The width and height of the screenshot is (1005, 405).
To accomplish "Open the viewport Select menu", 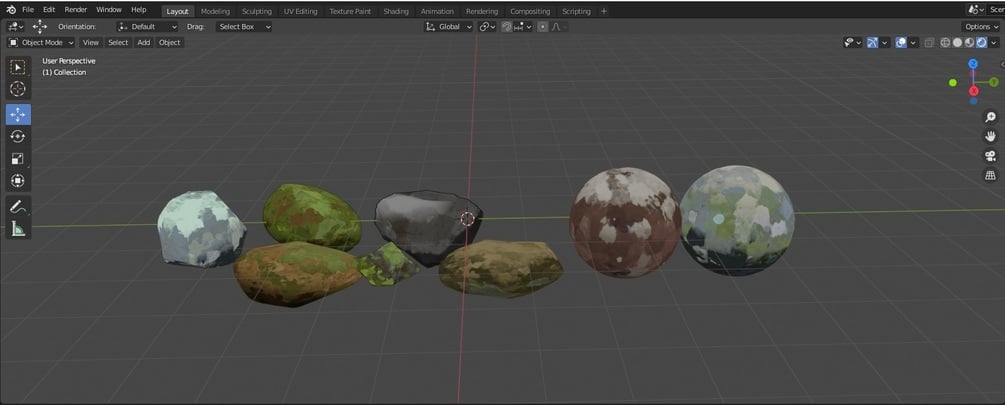I will click(x=118, y=42).
